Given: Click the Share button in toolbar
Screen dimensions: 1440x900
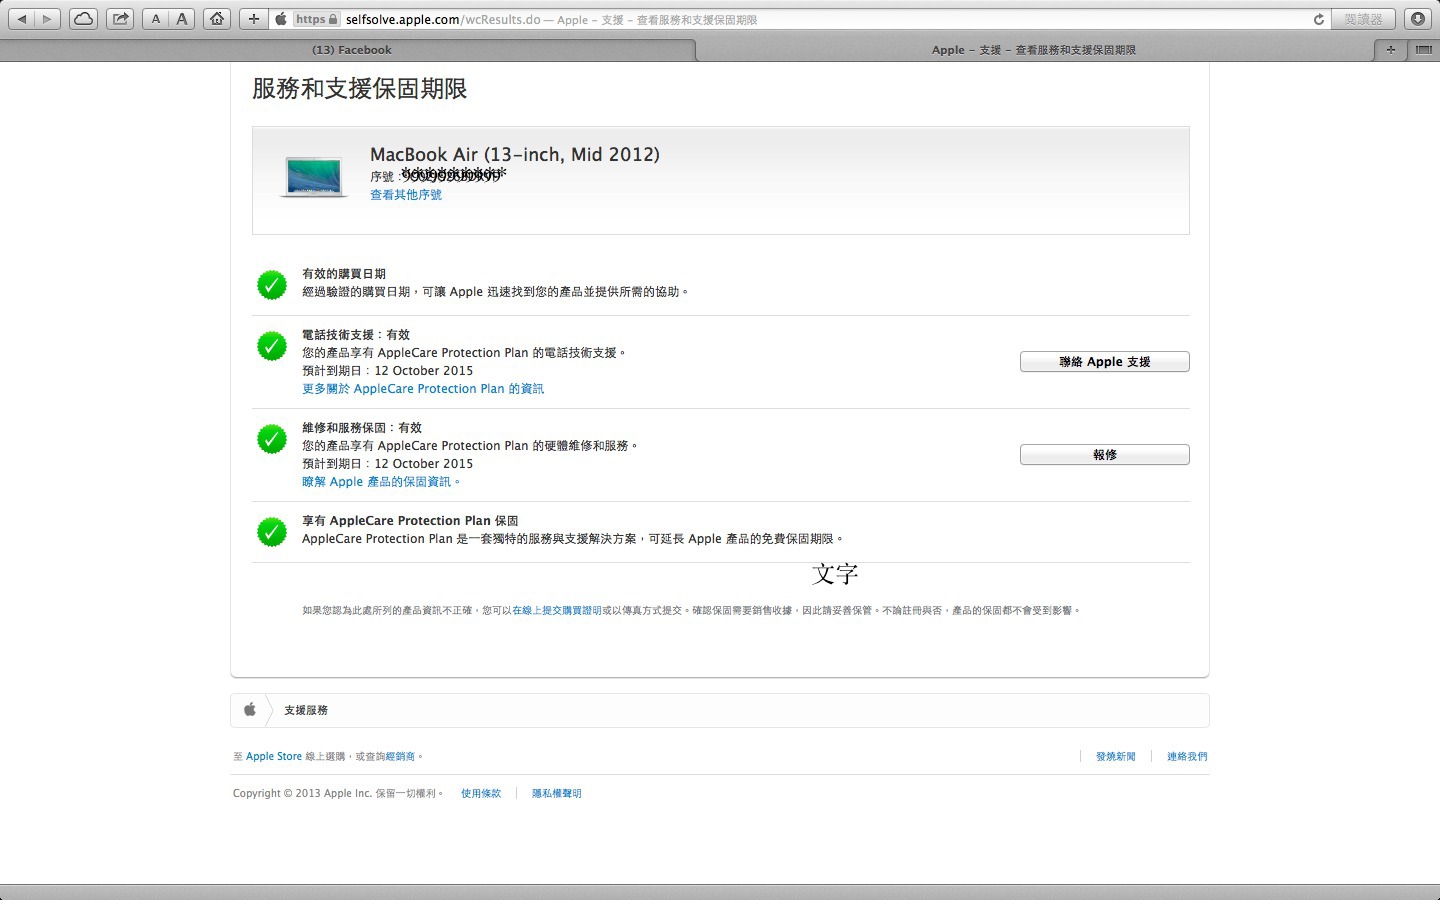Looking at the screenshot, I should click(x=120, y=19).
